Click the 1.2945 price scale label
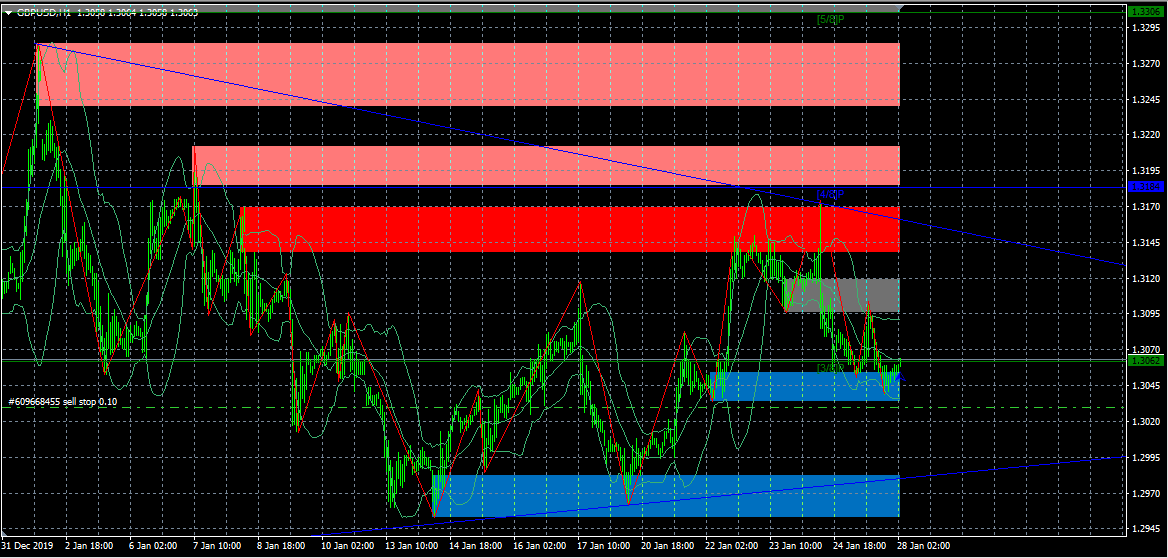This screenshot has width=1168, height=558. point(1145,530)
